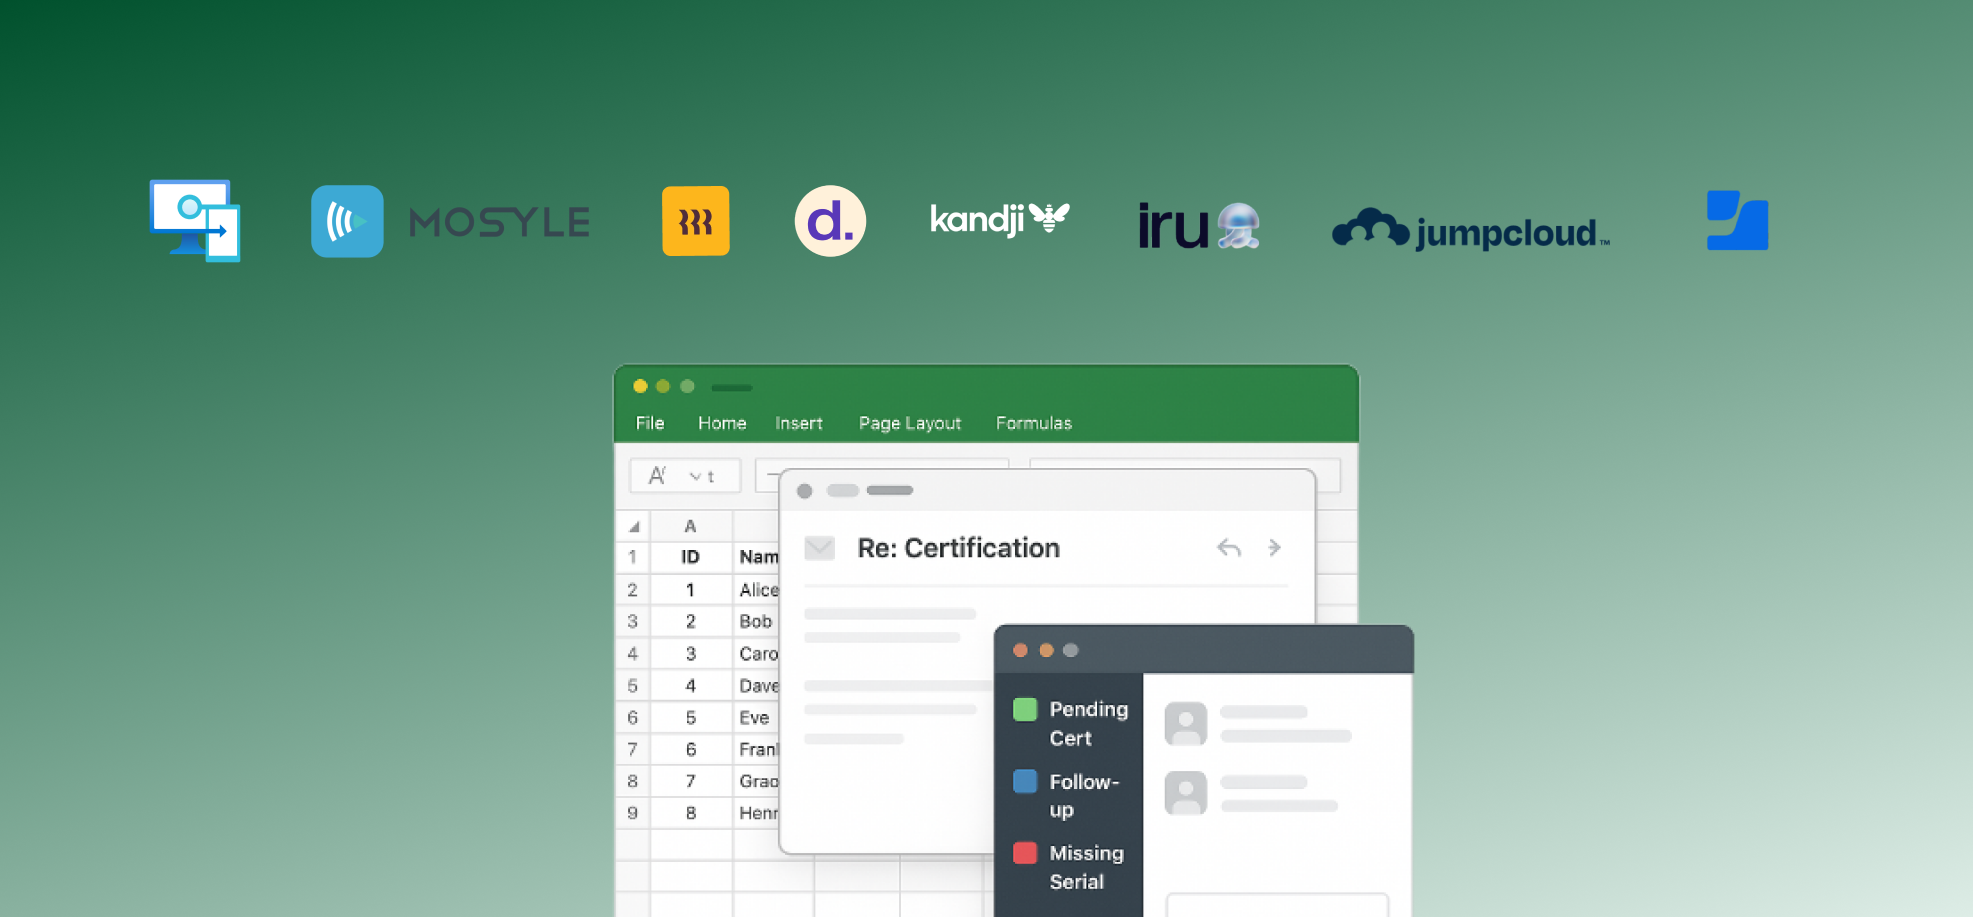Click the Re: Certification subject
Viewport: 1973px width, 917px height.
pyautogui.click(x=958, y=548)
